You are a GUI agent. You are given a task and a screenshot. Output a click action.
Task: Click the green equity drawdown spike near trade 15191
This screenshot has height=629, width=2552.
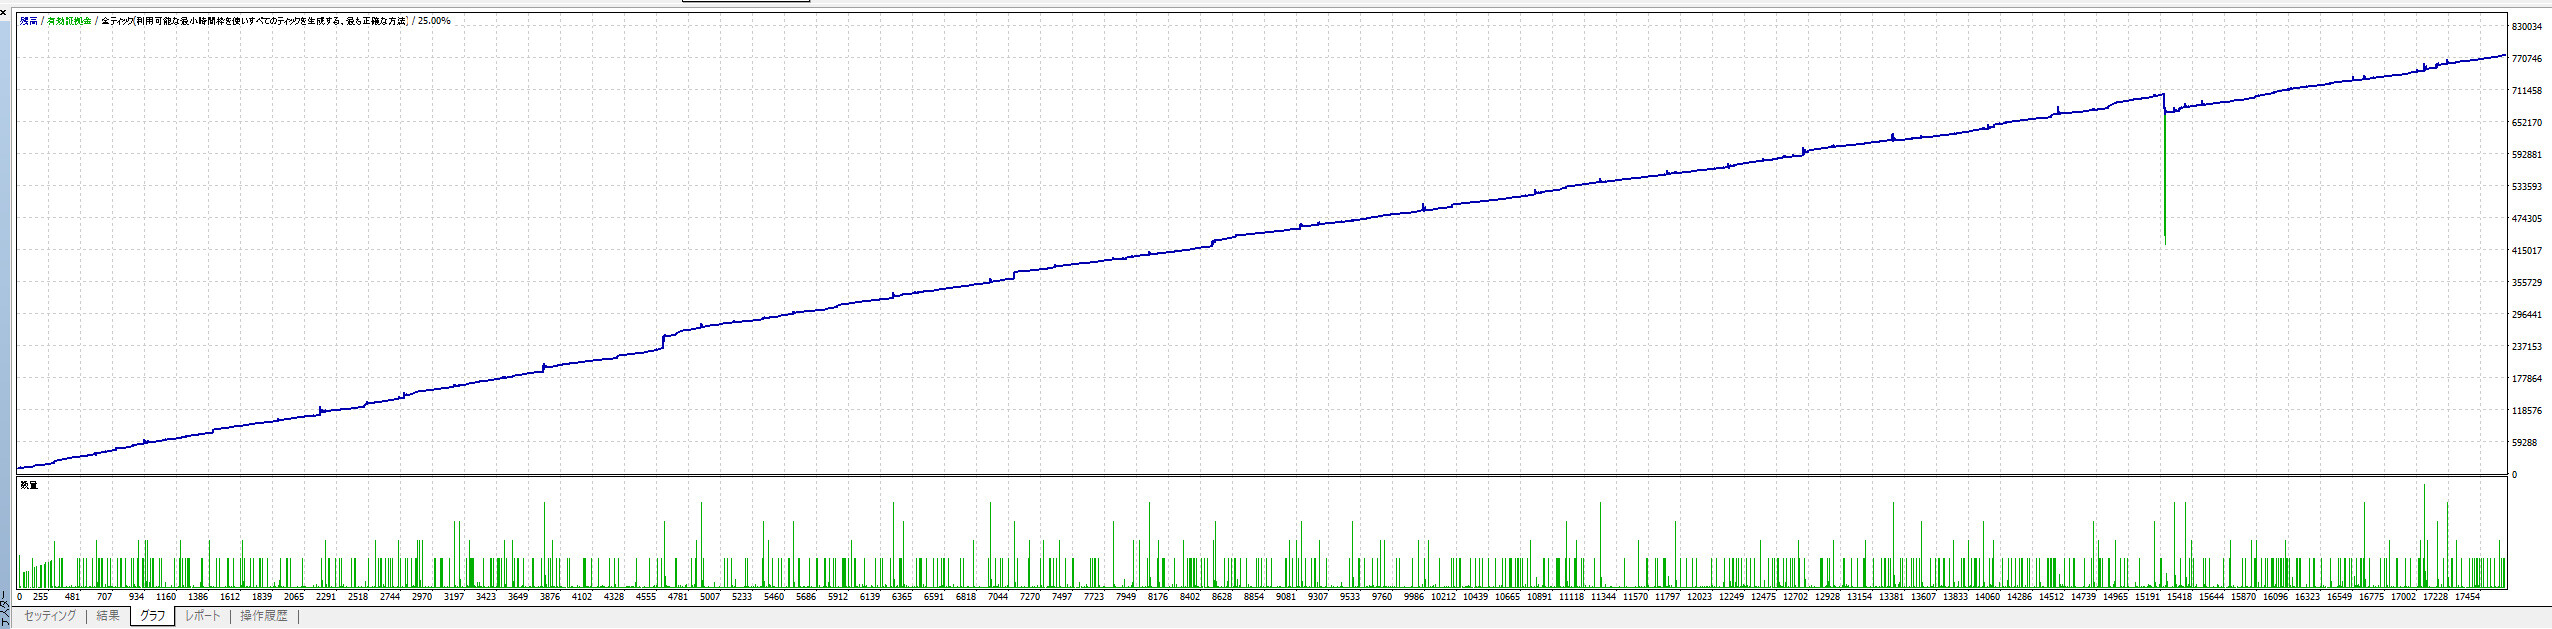coord(2165,180)
